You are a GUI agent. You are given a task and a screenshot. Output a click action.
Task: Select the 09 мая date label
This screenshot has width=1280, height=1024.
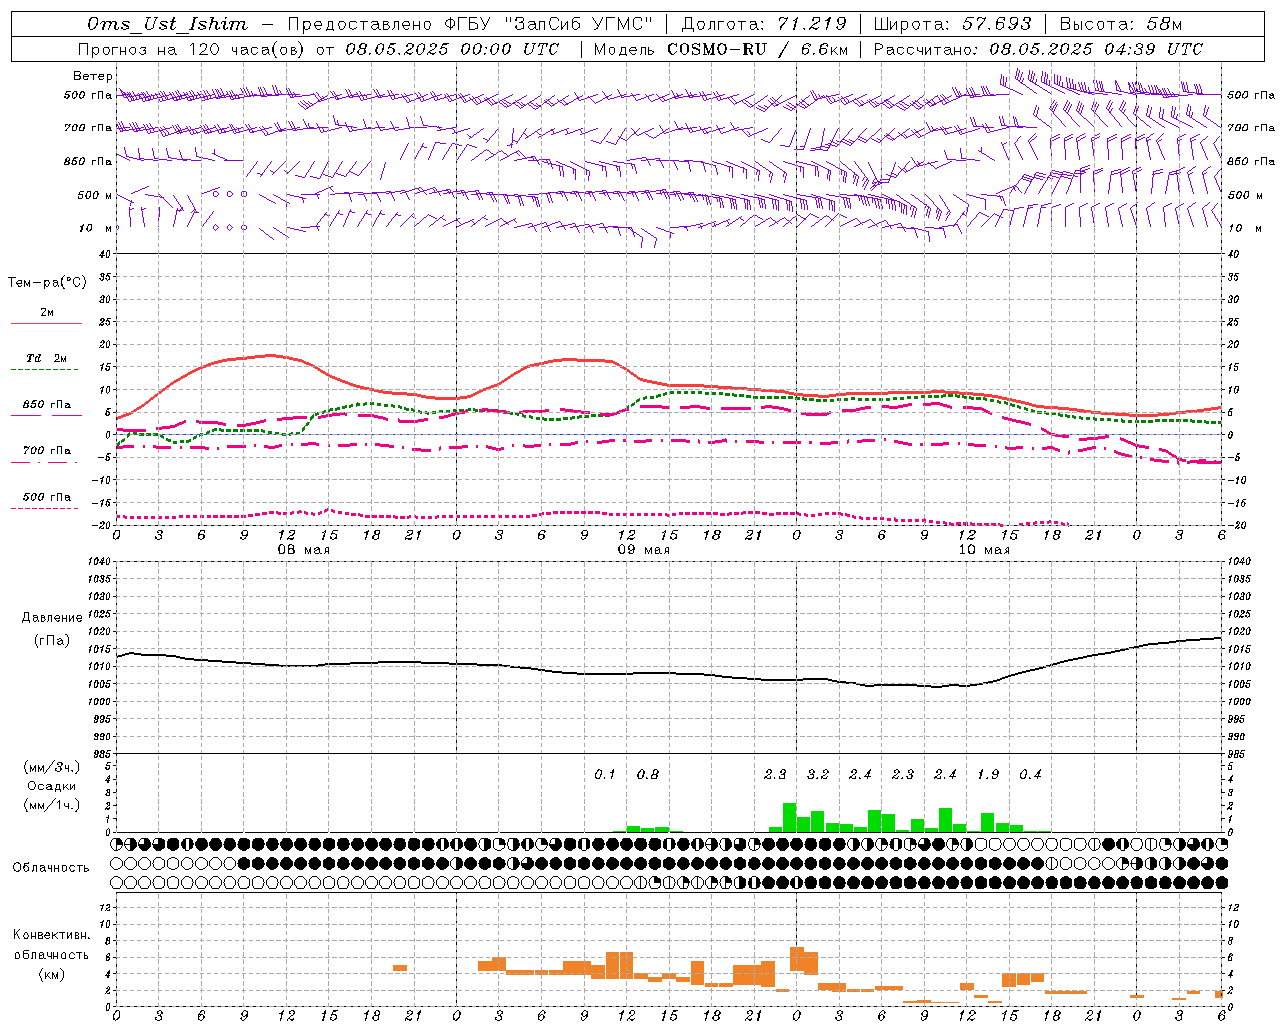[644, 550]
